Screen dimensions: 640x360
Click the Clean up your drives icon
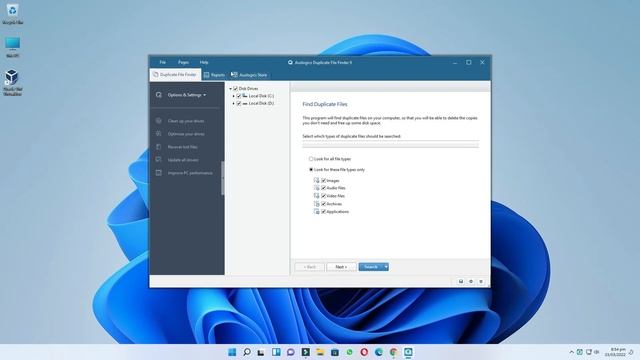(159, 121)
